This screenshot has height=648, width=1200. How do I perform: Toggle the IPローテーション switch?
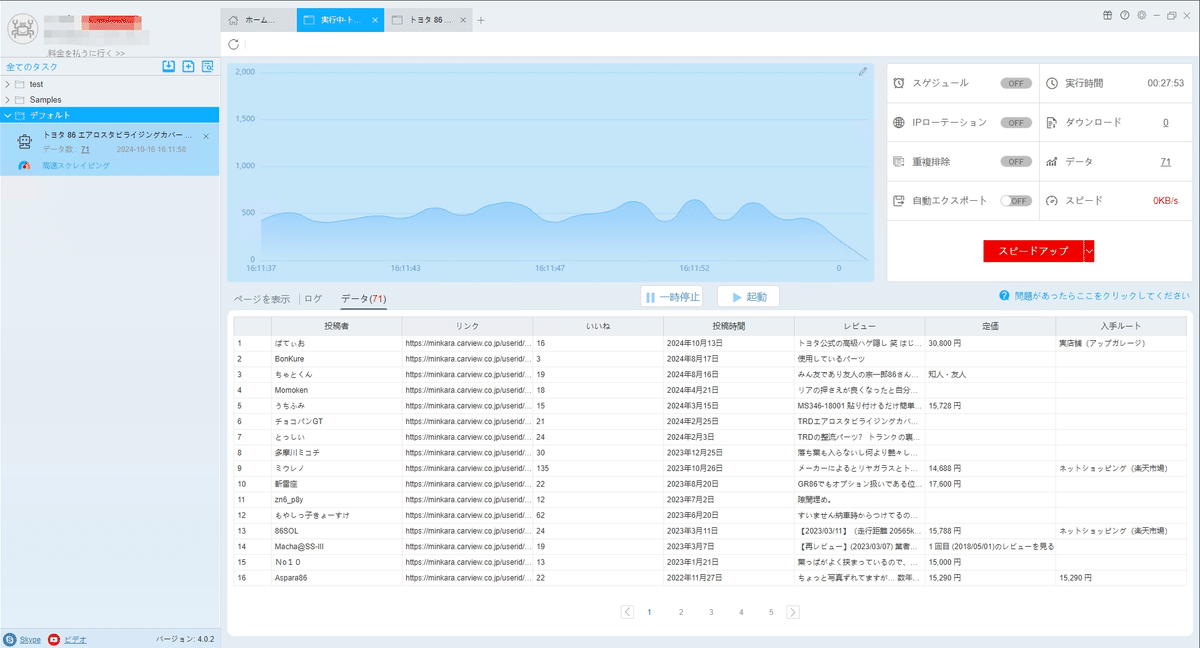coord(1016,122)
